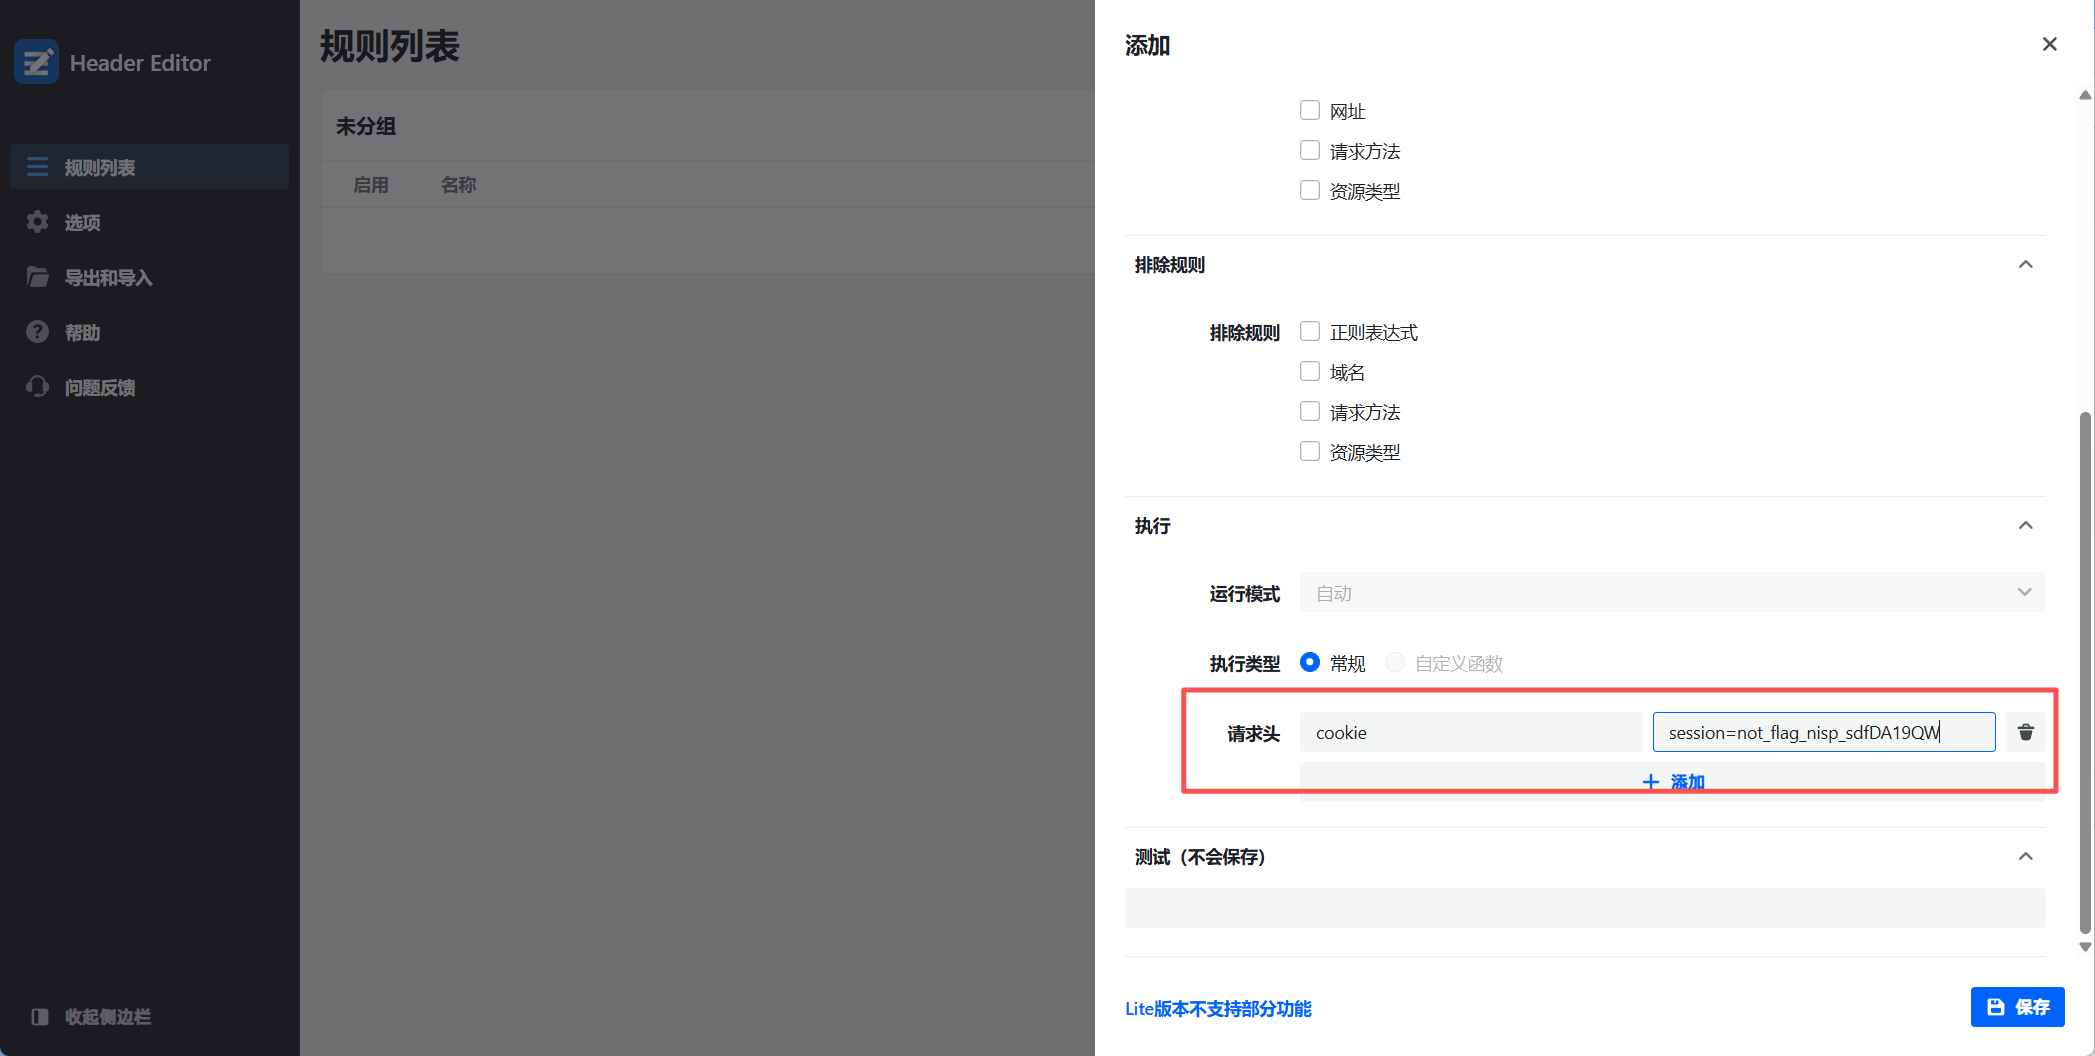Click the 帮助 question mark icon
Viewport: 2095px width, 1056px height.
pos(37,332)
